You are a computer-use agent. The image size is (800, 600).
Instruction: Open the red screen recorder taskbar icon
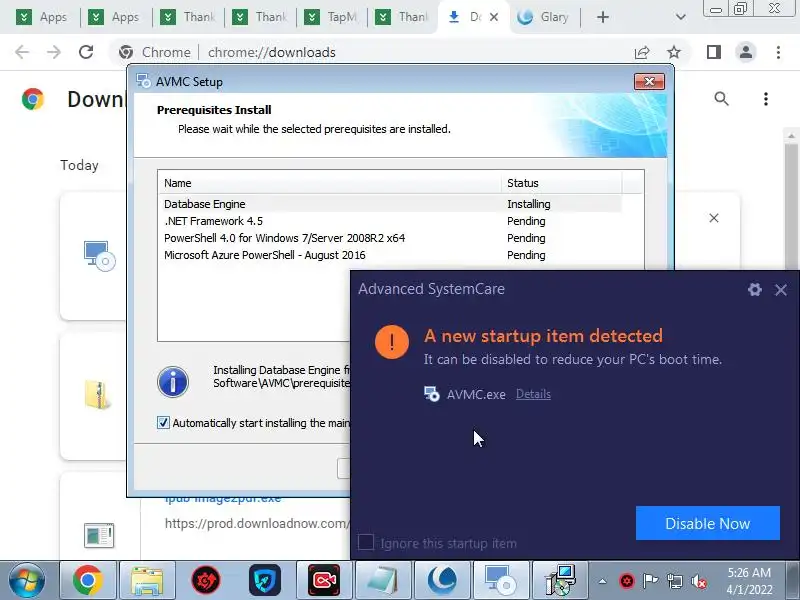324,580
